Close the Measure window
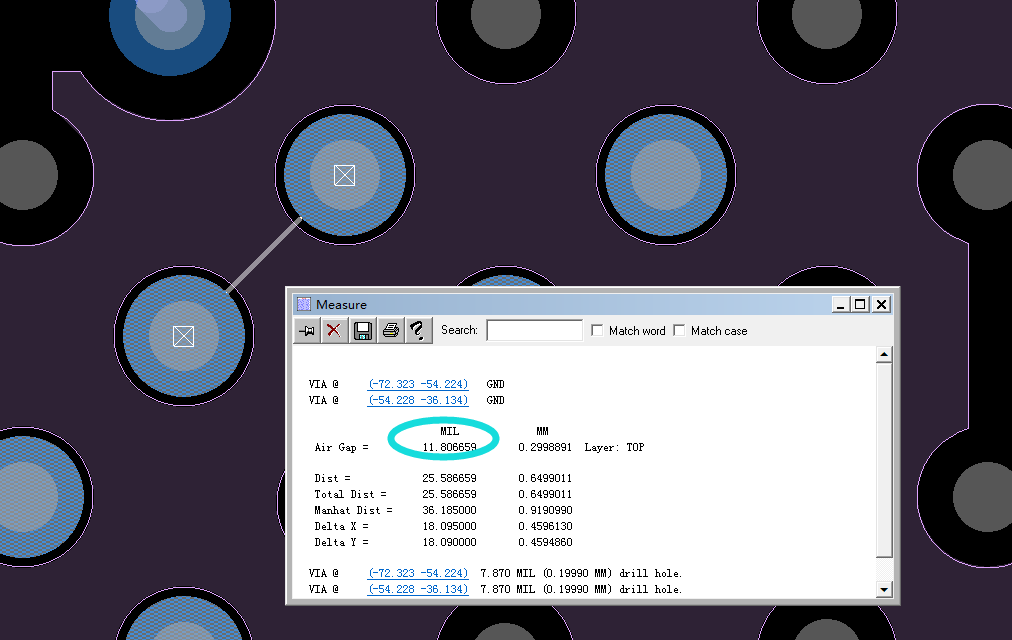 882,305
